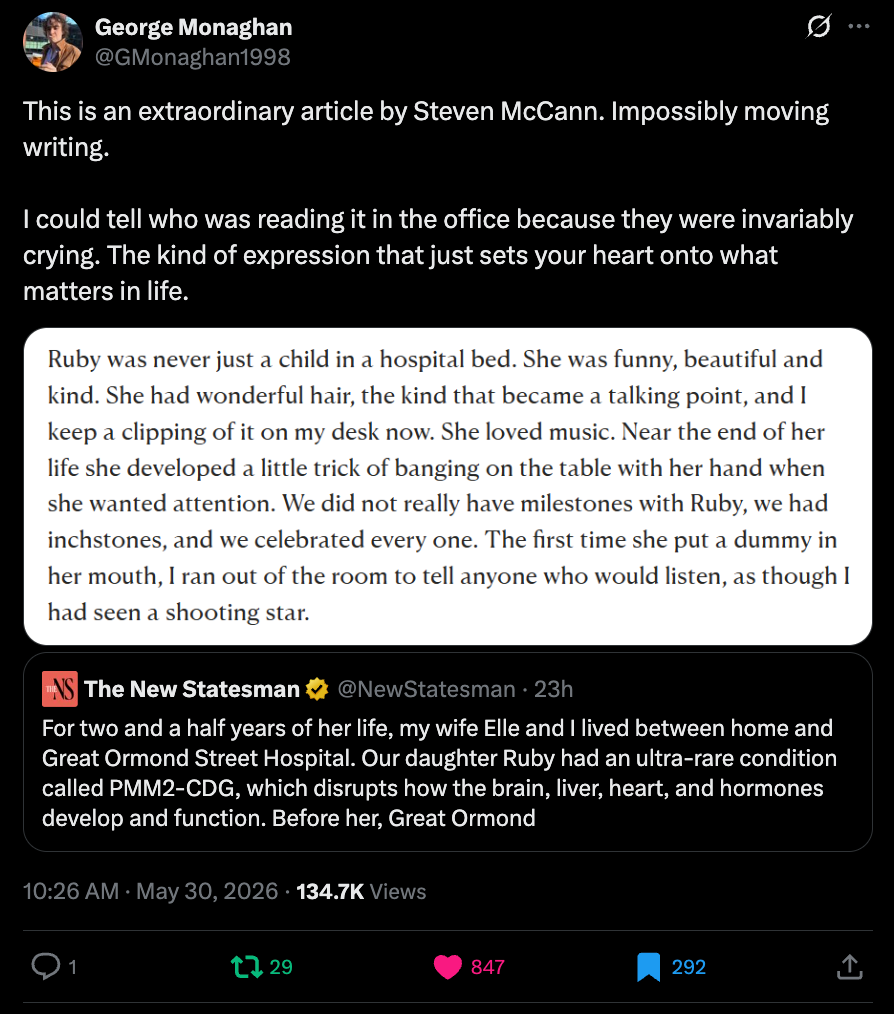Viewport: 894px width, 1014px height.
Task: Click the 10:26 AM May 30, 2026 timestamp
Action: pyautogui.click(x=151, y=891)
